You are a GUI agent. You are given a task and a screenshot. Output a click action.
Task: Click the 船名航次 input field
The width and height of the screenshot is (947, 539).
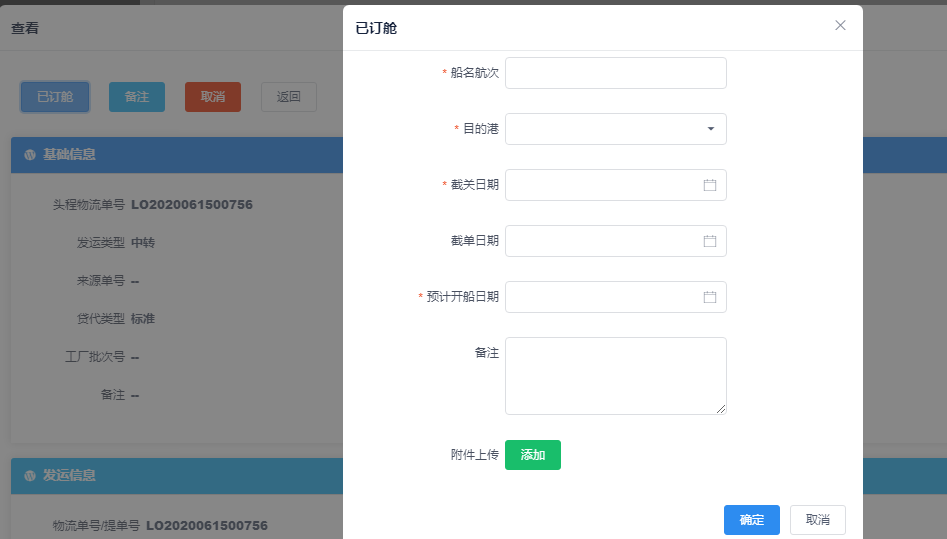pos(615,73)
